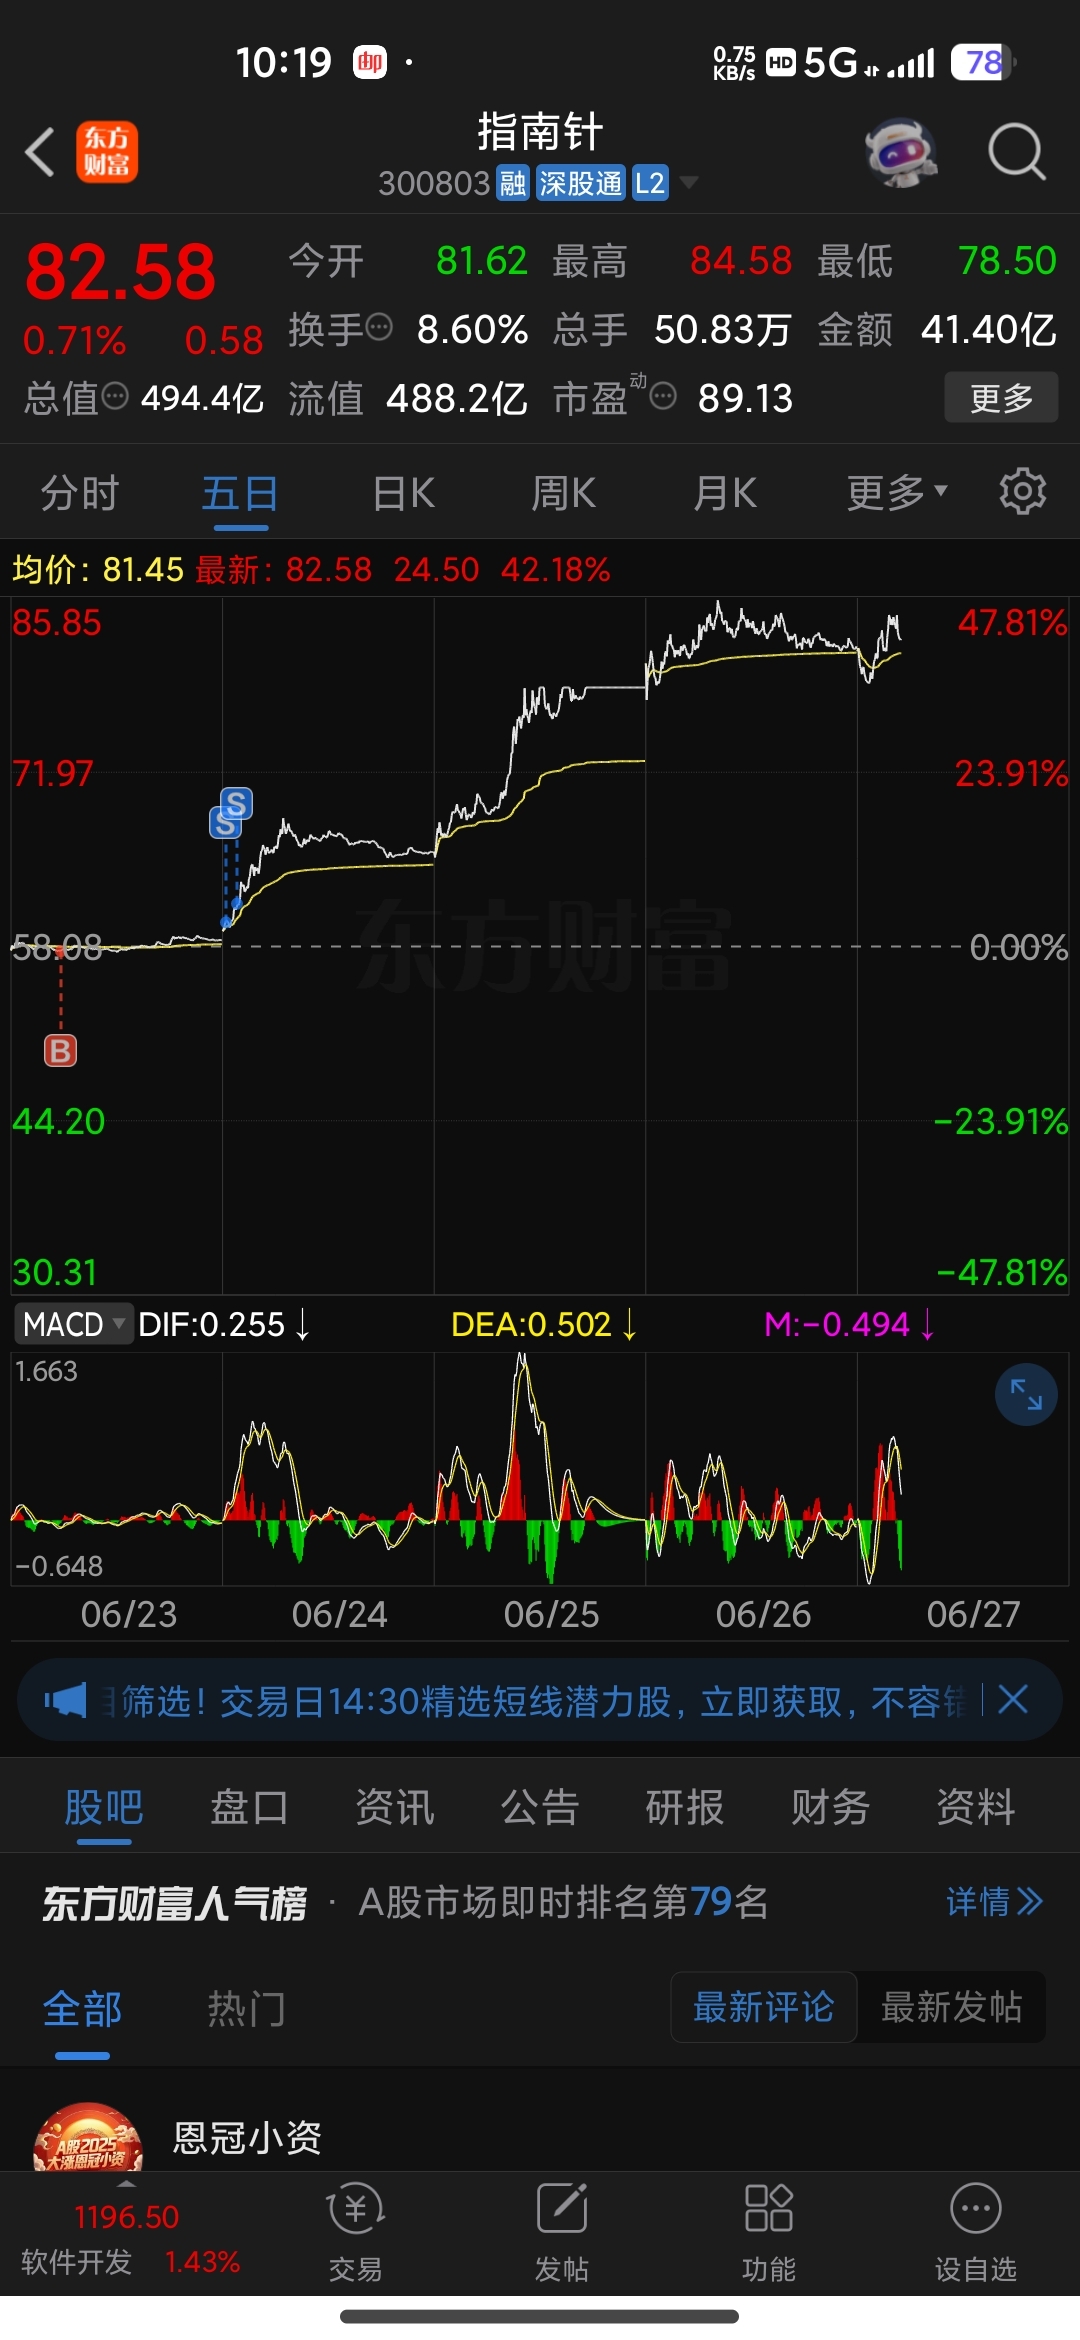This screenshot has height=2340, width=1080.
Task: Tap the DEA:0.502 value
Action: 531,1324
